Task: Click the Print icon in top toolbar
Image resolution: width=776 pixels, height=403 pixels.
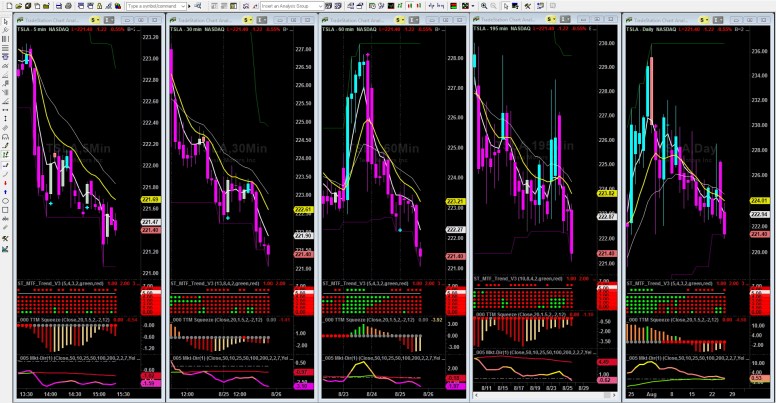Action: point(68,6)
